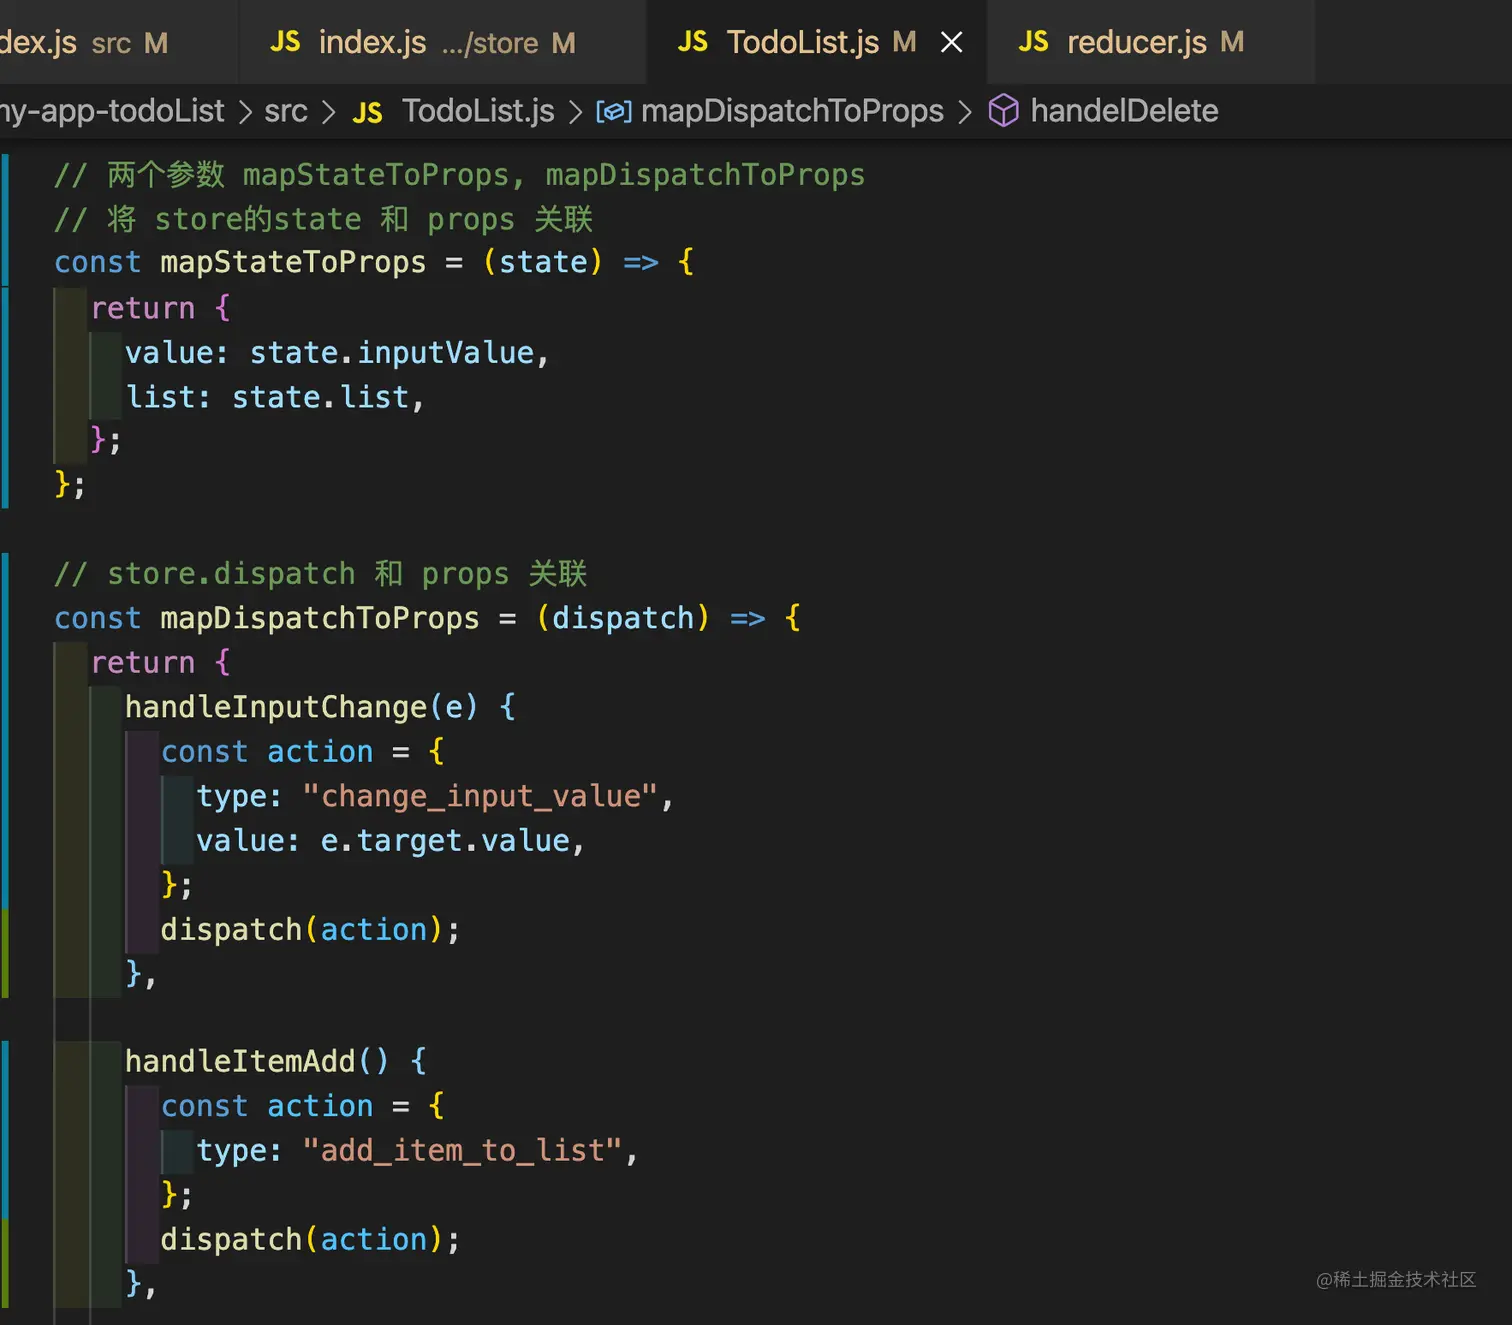Screen dimensions: 1512x1325
Task: Click the dispatch parameter in mapDispatchToProps
Action: (x=623, y=619)
